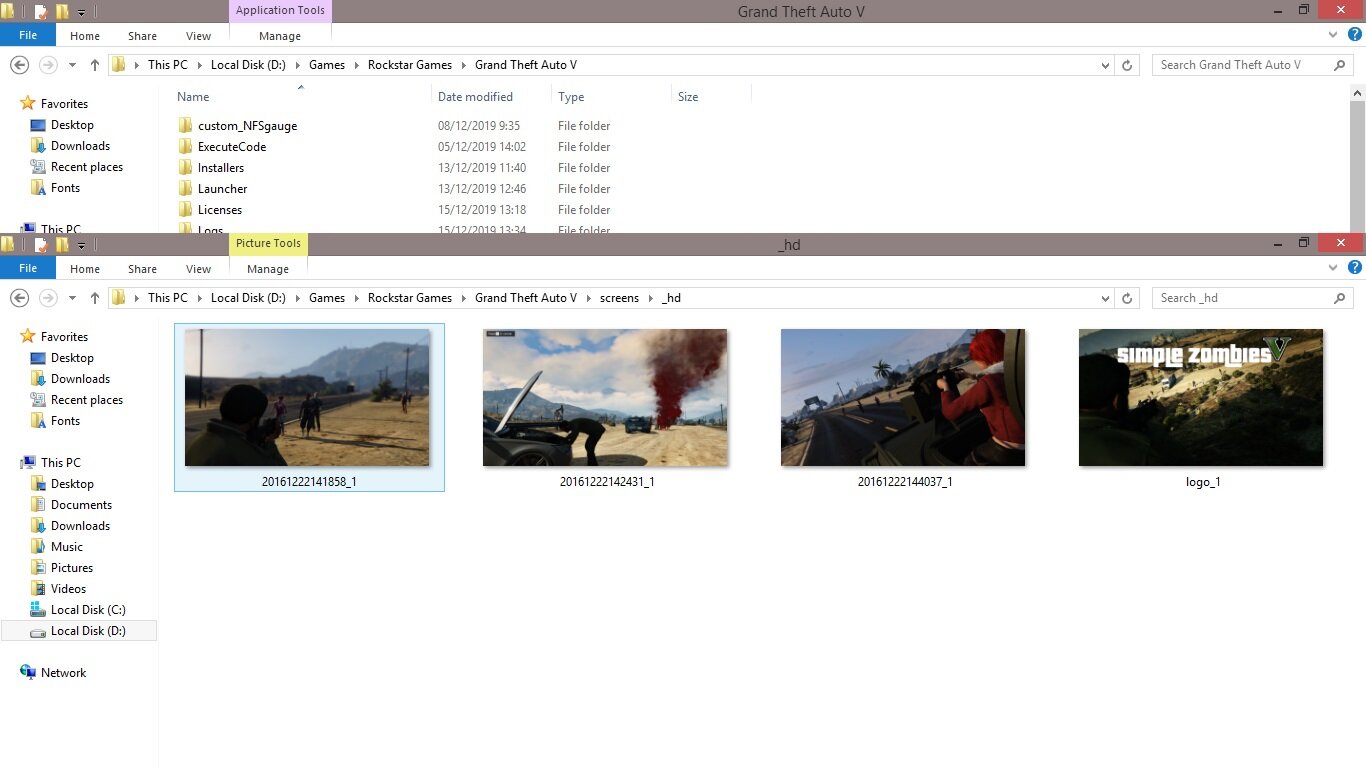Screen dimensions: 1366x768
Task: Select thumbnail 20161222142431_1
Action: (606, 398)
